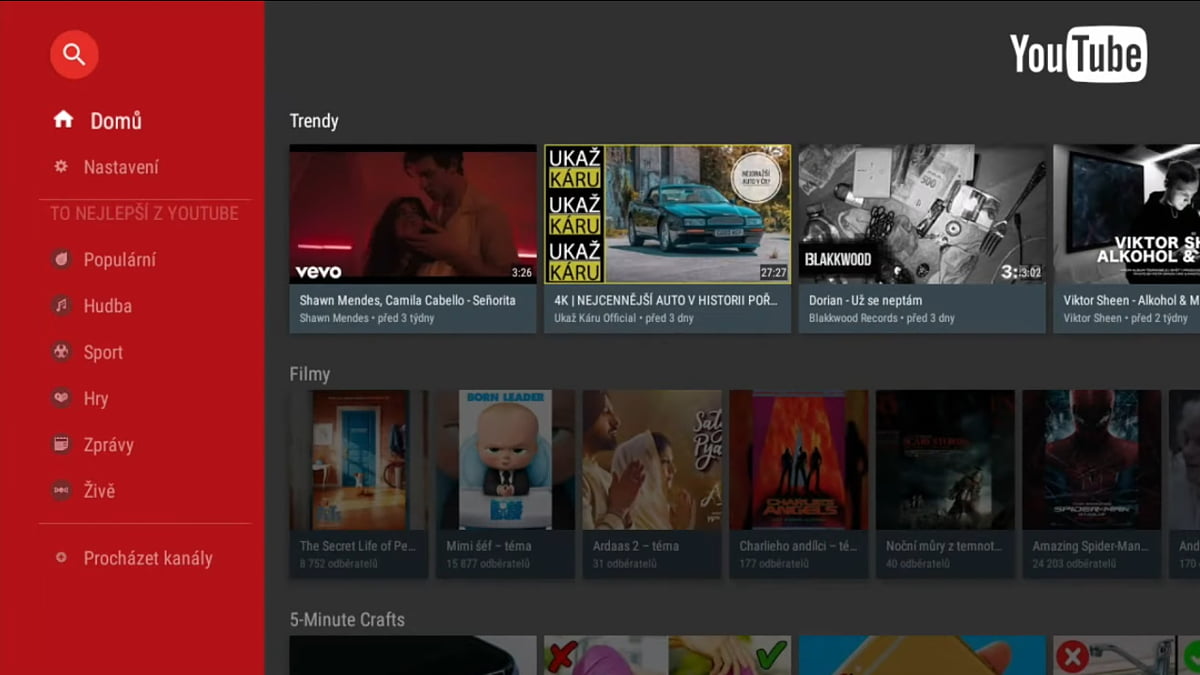This screenshot has width=1200, height=675.
Task: Play the Viktor Sheen Alkohol video thumbnail
Action: pos(1127,214)
